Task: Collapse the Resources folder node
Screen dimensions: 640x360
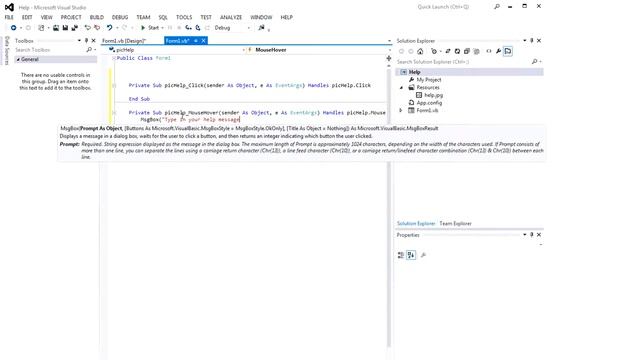Action: (401, 87)
